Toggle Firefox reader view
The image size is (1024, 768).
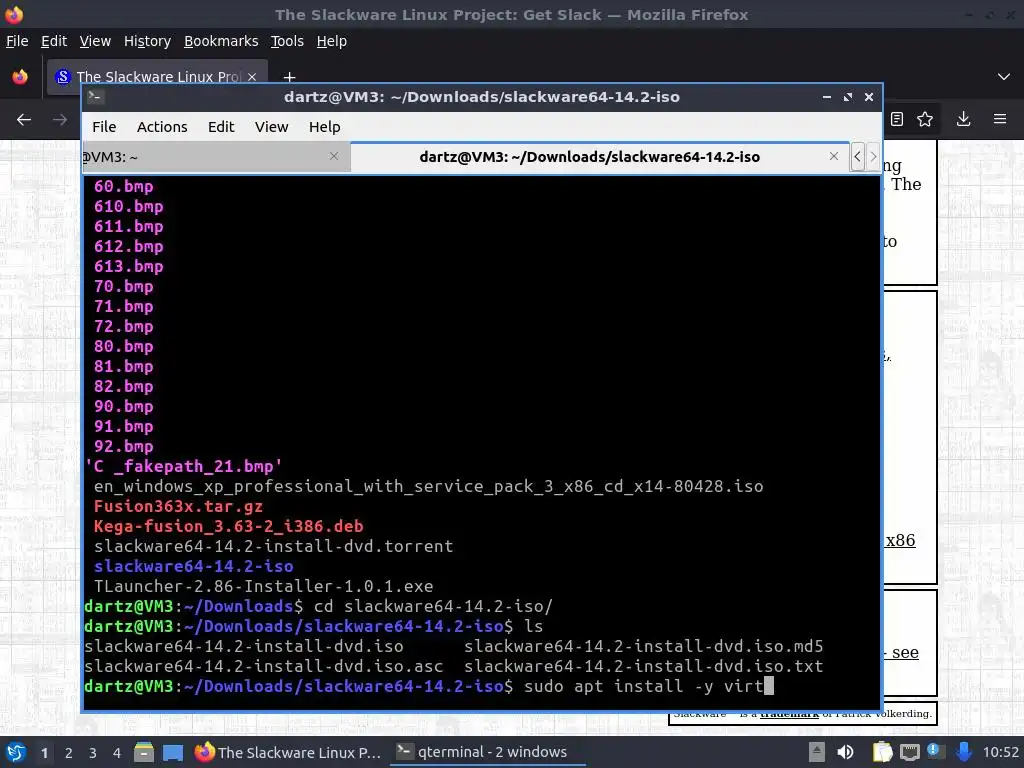(897, 119)
